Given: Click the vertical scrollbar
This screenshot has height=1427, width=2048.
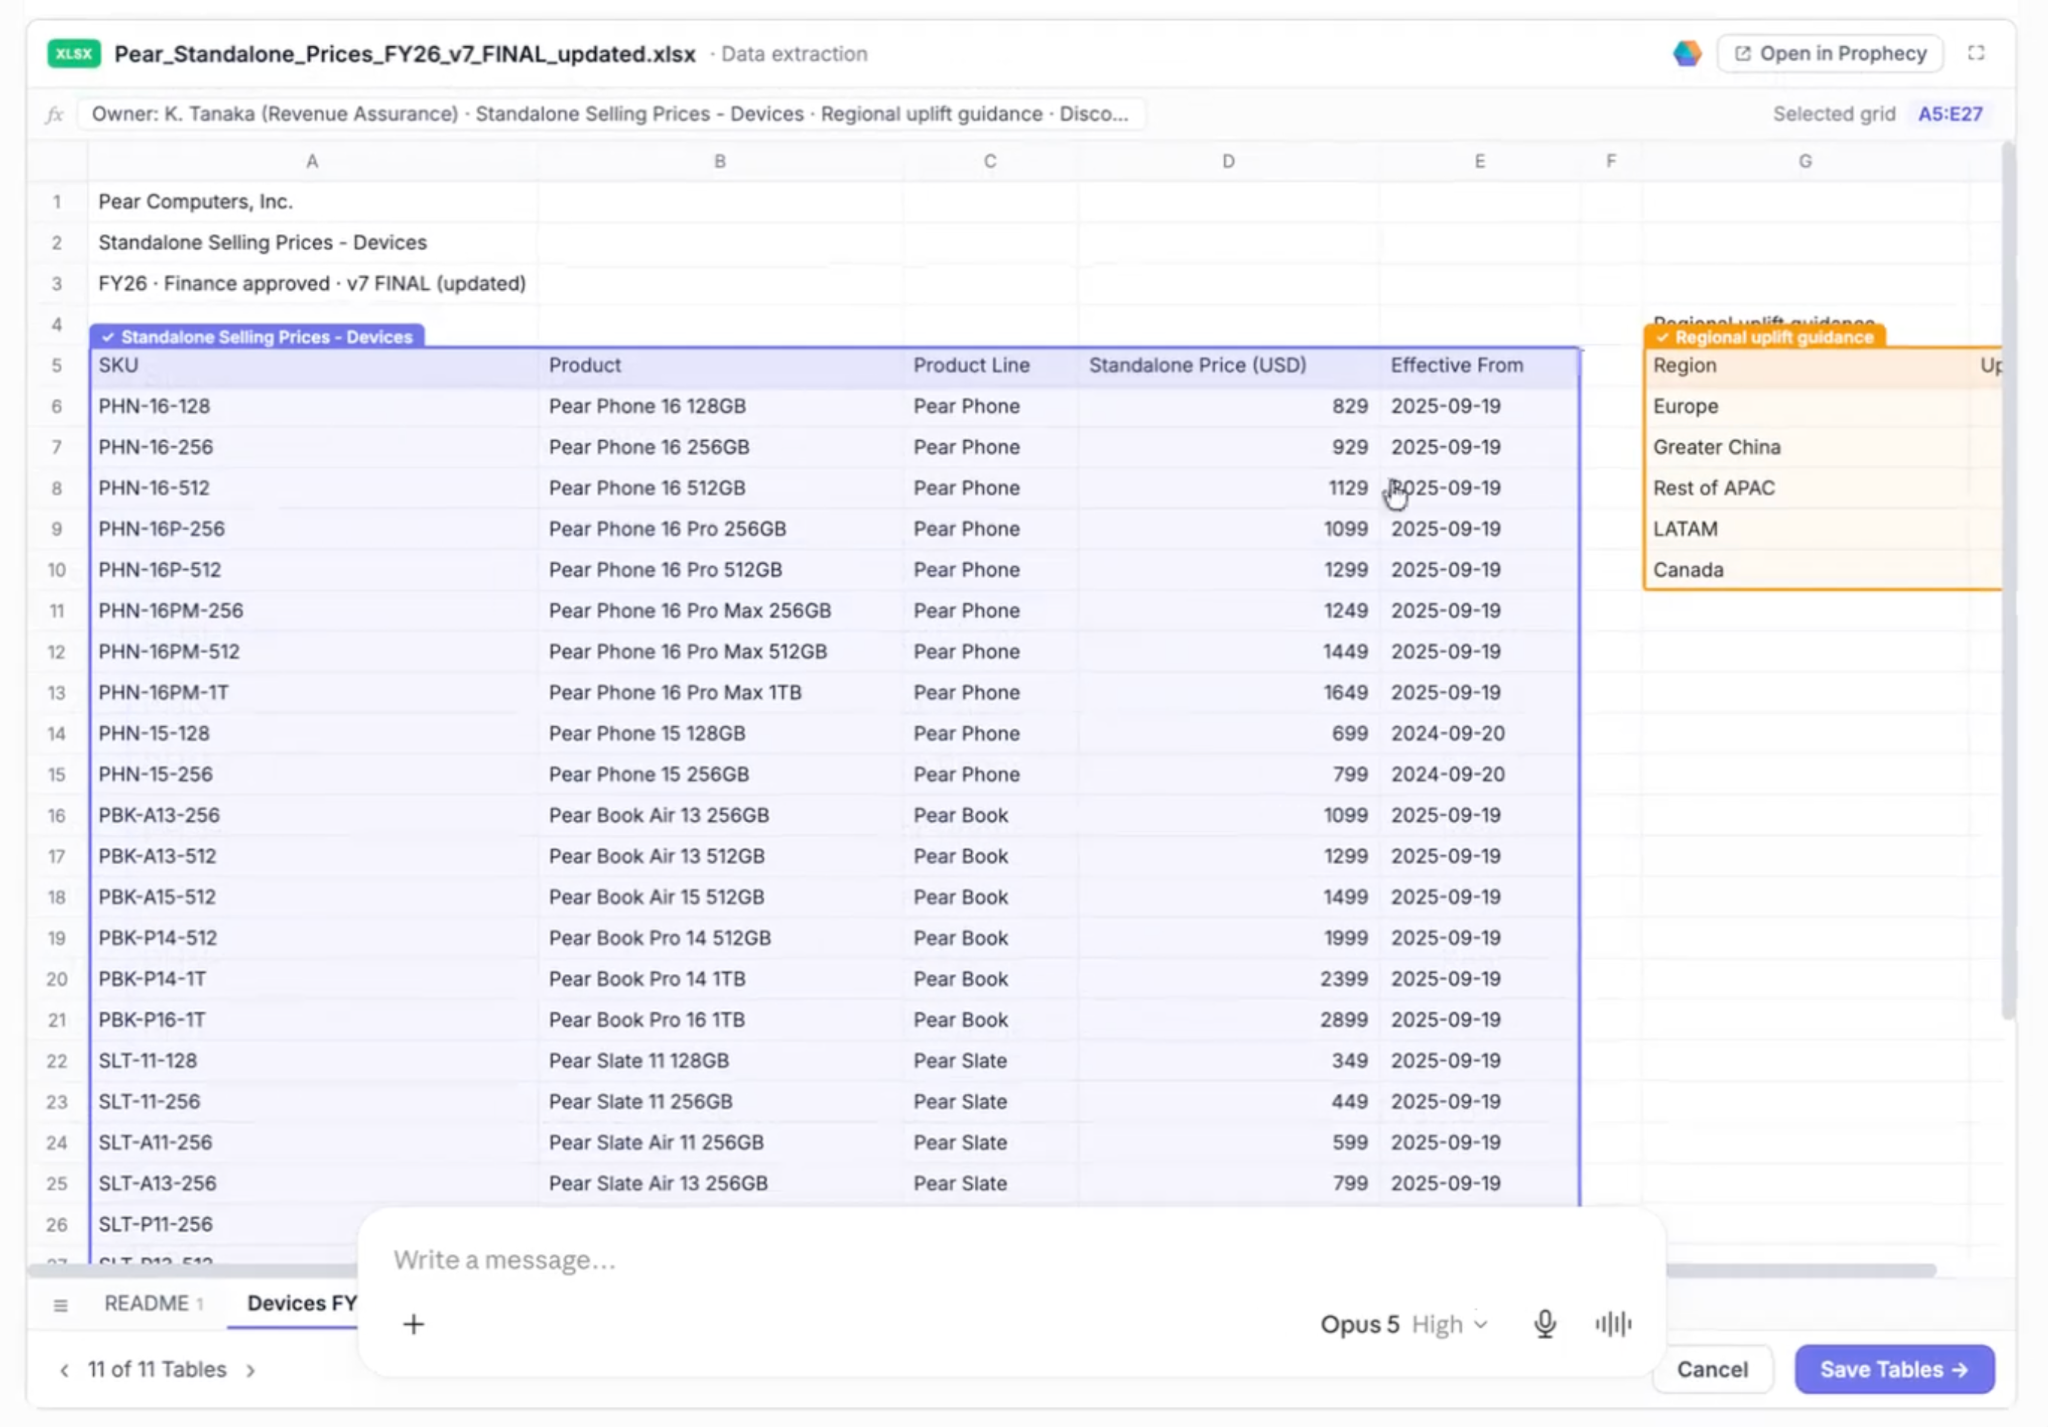Looking at the screenshot, I should click(2008, 580).
